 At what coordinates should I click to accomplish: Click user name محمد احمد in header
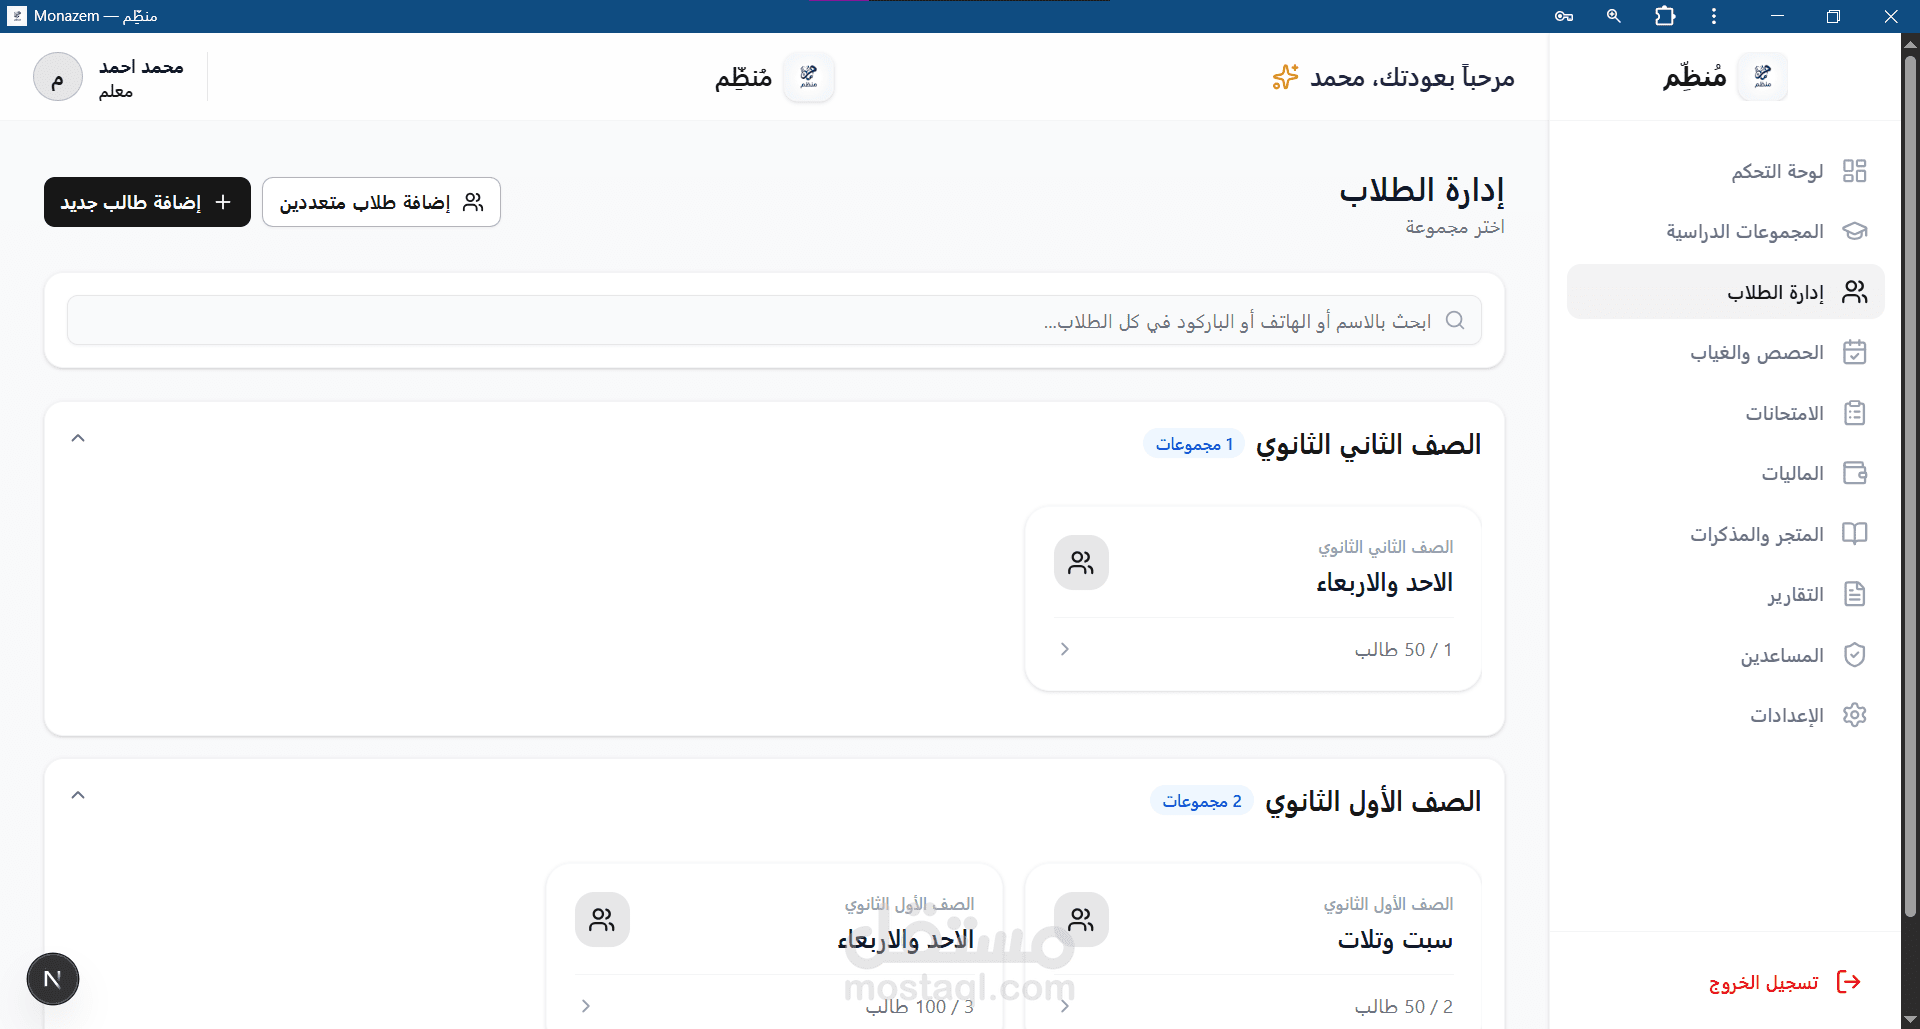[x=141, y=67]
